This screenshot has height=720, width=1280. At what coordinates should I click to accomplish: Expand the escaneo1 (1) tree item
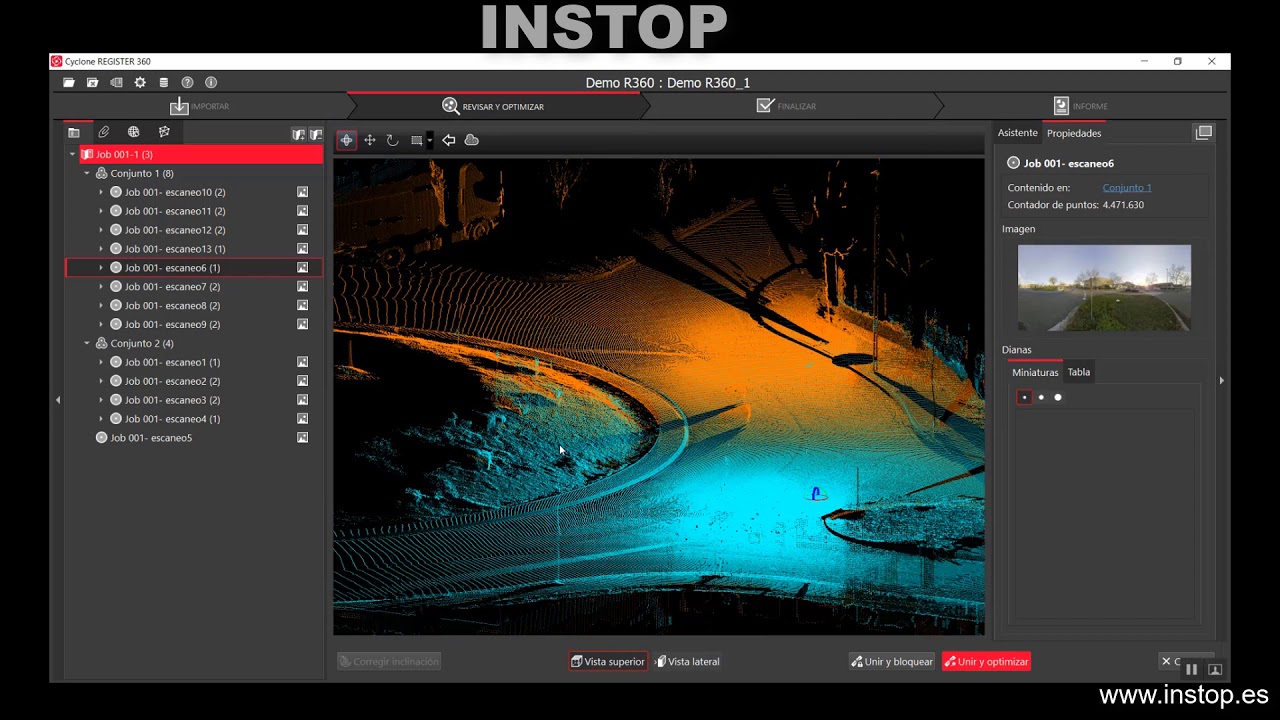point(101,362)
